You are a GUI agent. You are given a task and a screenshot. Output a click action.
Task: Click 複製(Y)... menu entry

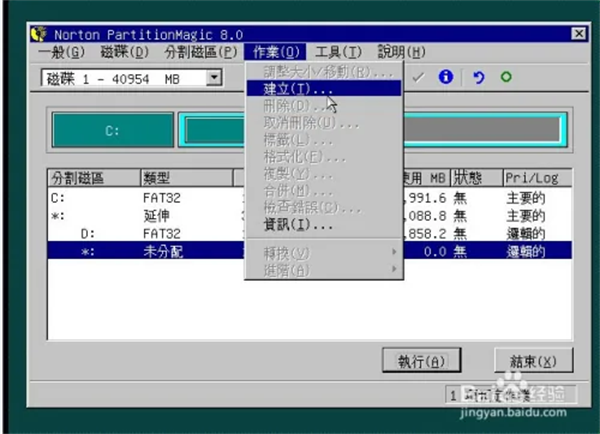pyautogui.click(x=324, y=174)
